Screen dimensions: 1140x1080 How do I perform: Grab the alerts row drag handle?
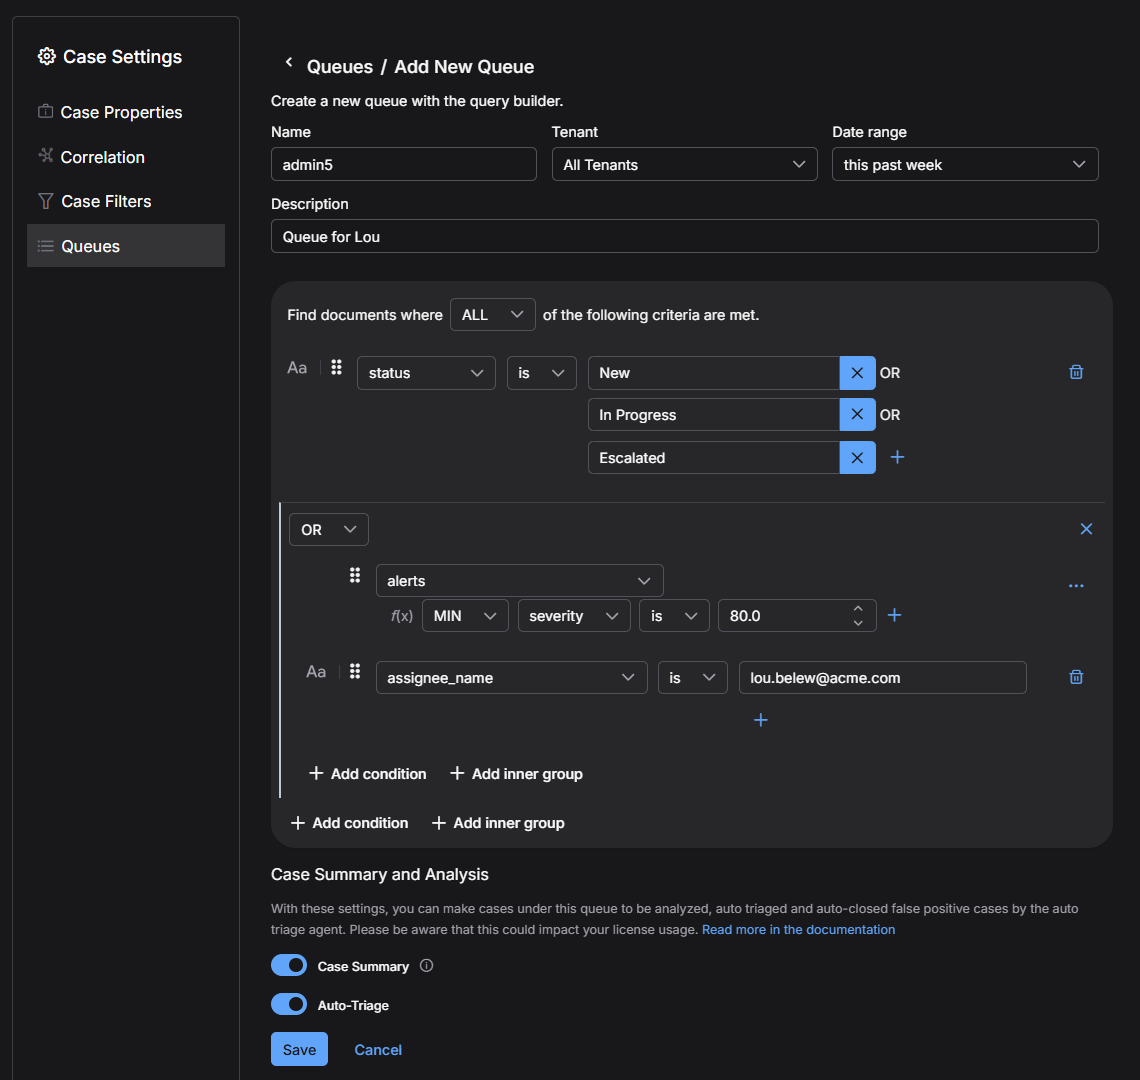[x=355, y=575]
